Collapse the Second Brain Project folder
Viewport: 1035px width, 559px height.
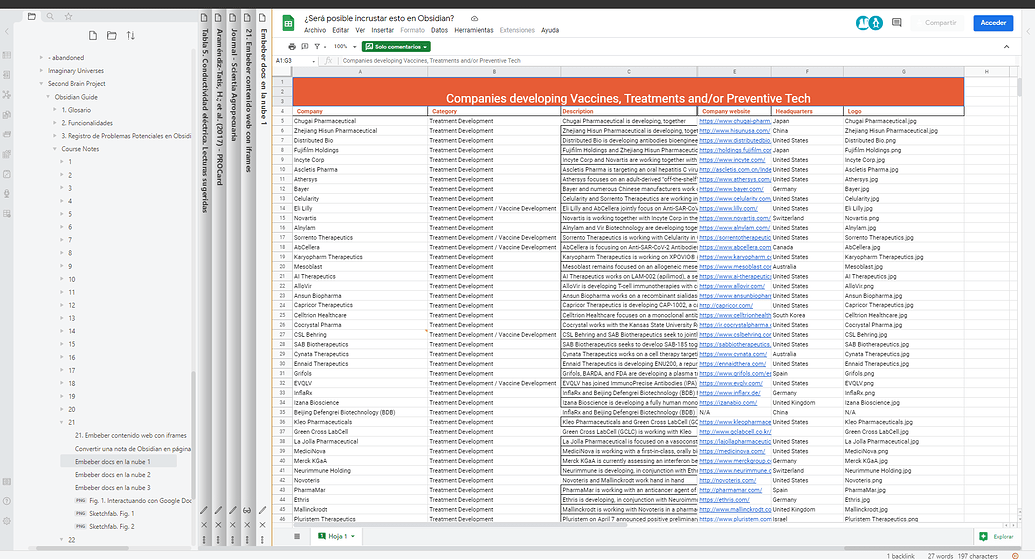[41, 84]
